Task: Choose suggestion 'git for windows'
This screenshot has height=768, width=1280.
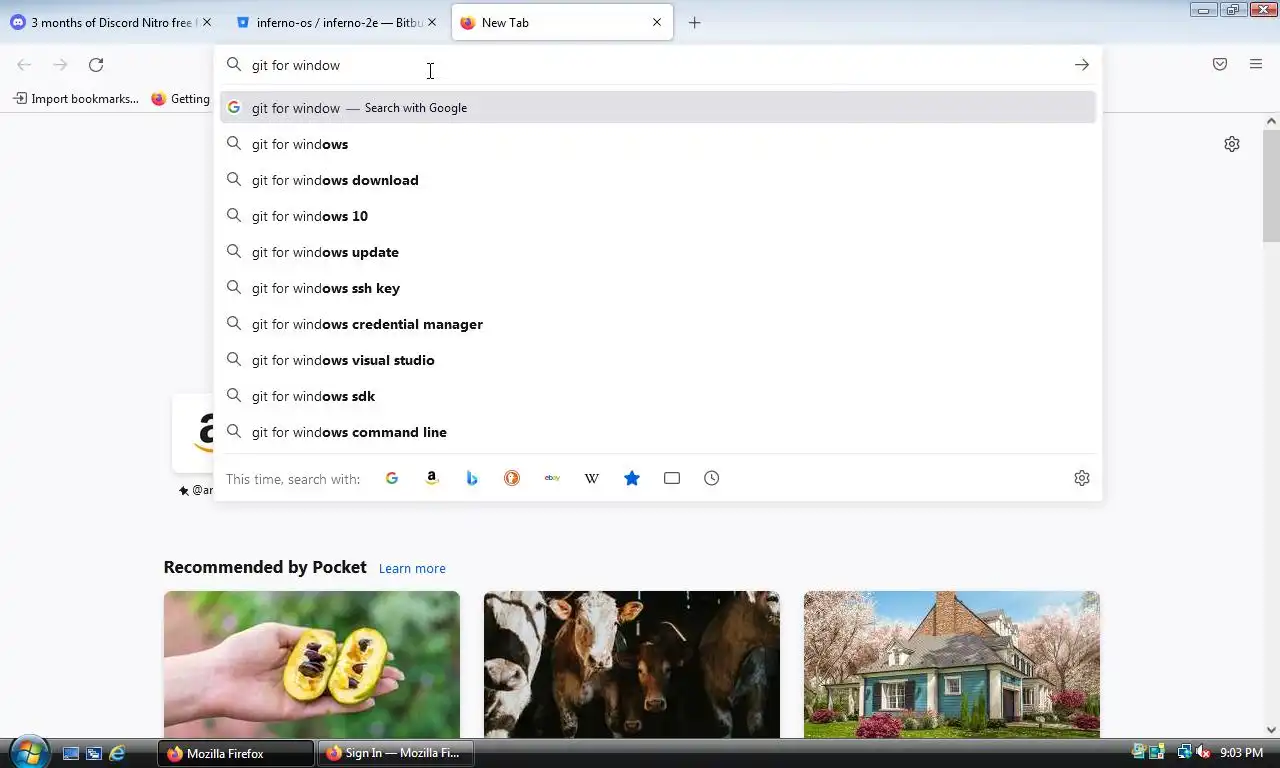Action: coord(658,144)
